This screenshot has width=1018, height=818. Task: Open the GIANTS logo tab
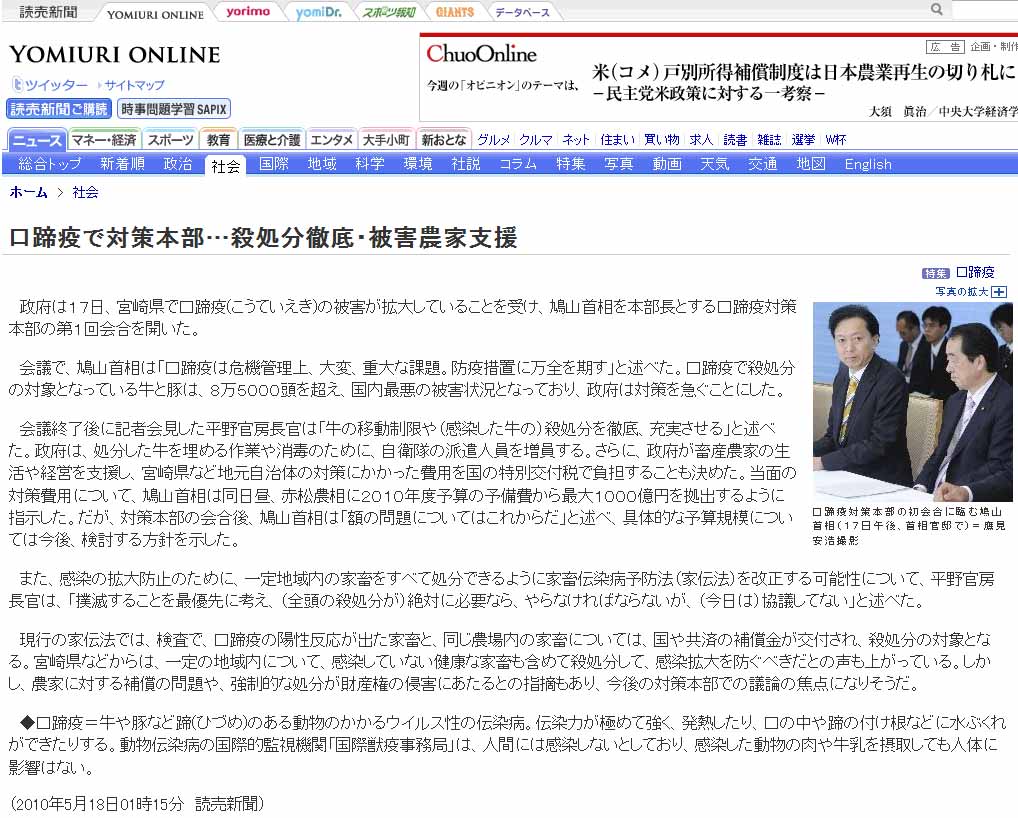tap(455, 12)
